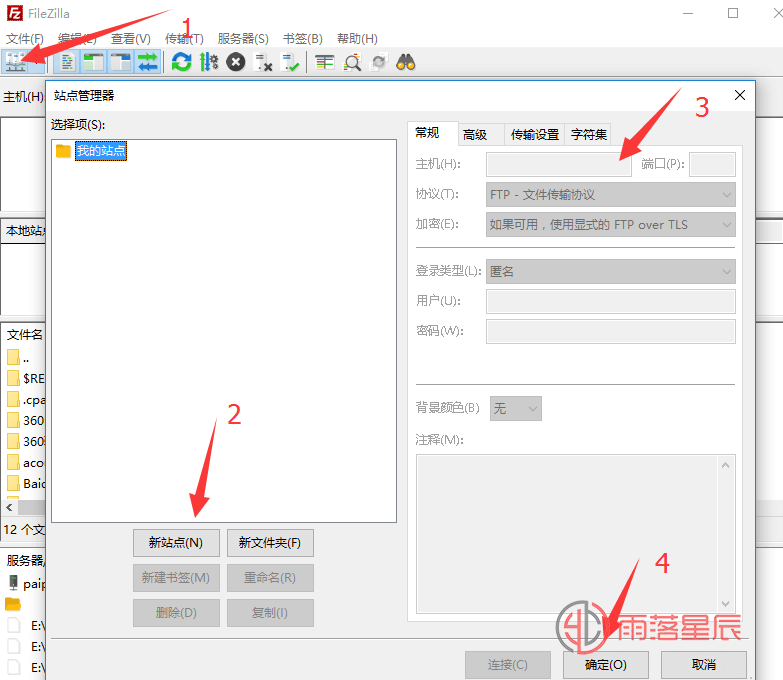Click the comments box scroll up arrow
The height and width of the screenshot is (680, 783).
(x=726, y=465)
